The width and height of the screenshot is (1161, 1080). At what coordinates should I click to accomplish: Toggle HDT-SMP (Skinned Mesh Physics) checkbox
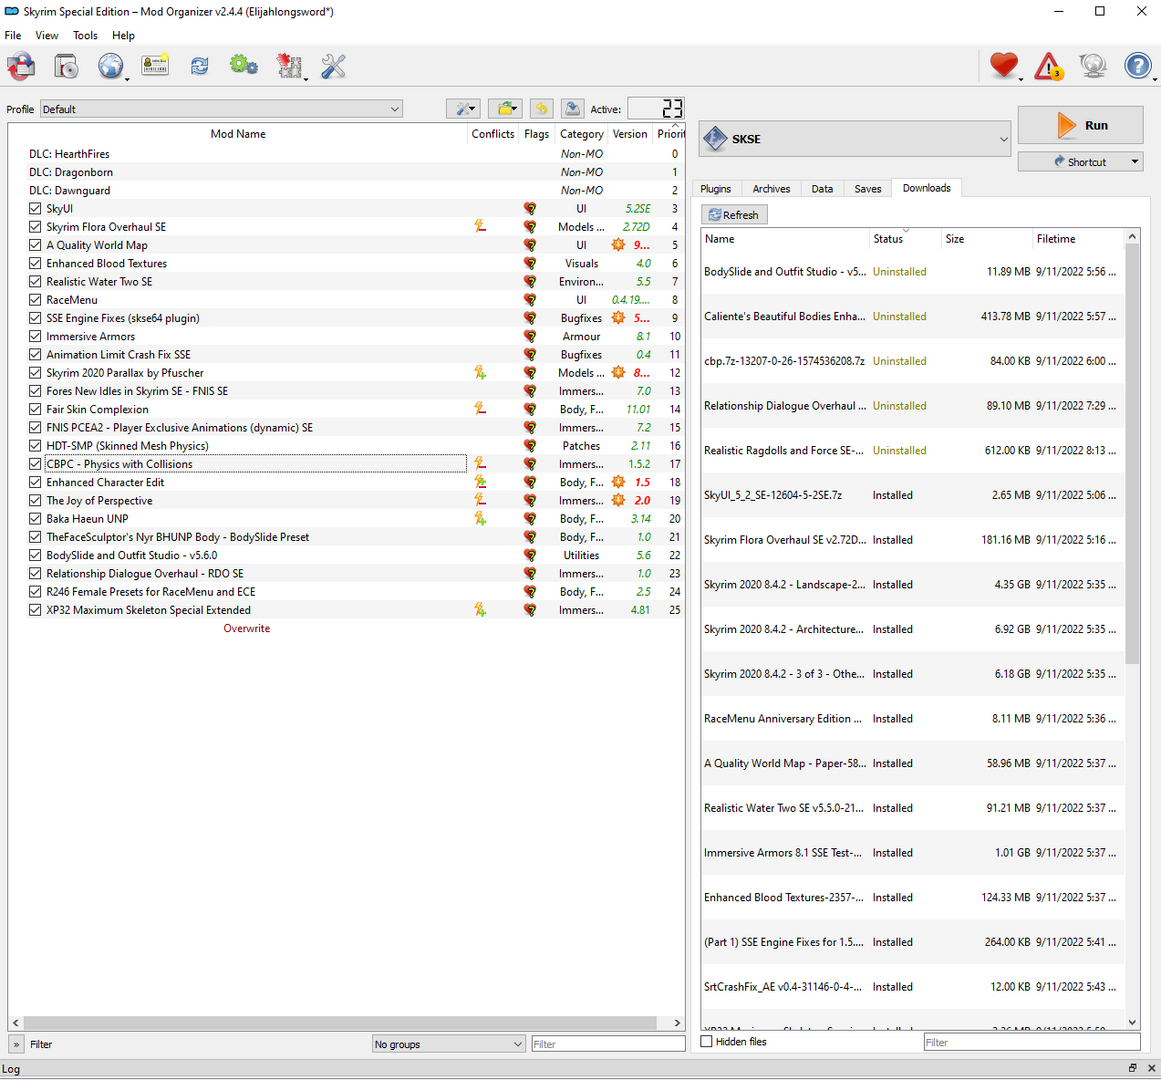click(x=35, y=446)
